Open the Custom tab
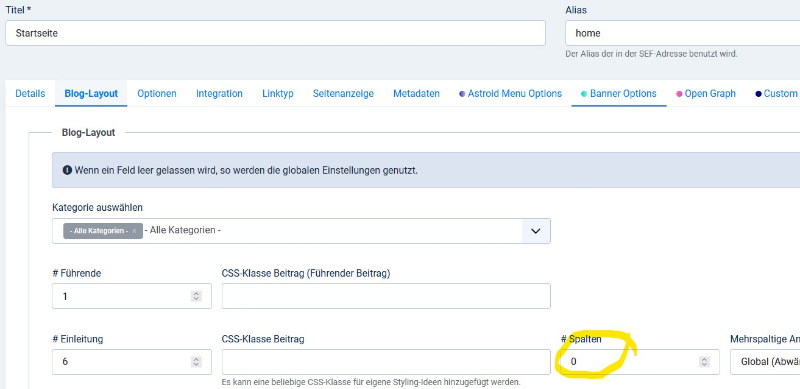Image resolution: width=800 pixels, height=389 pixels. tap(776, 93)
